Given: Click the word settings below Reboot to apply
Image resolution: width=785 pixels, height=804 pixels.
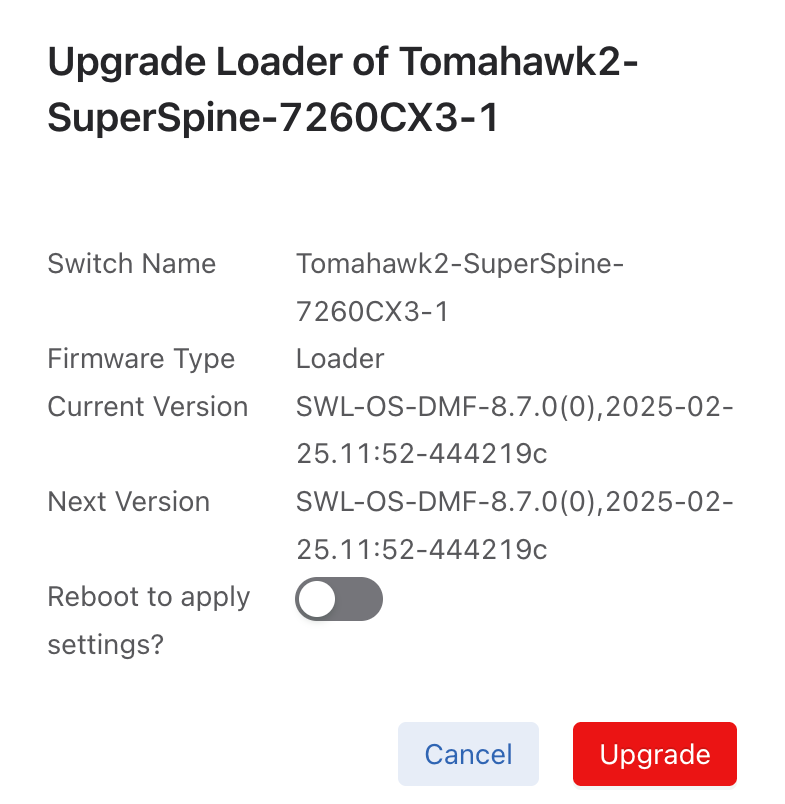Looking at the screenshot, I should (105, 645).
